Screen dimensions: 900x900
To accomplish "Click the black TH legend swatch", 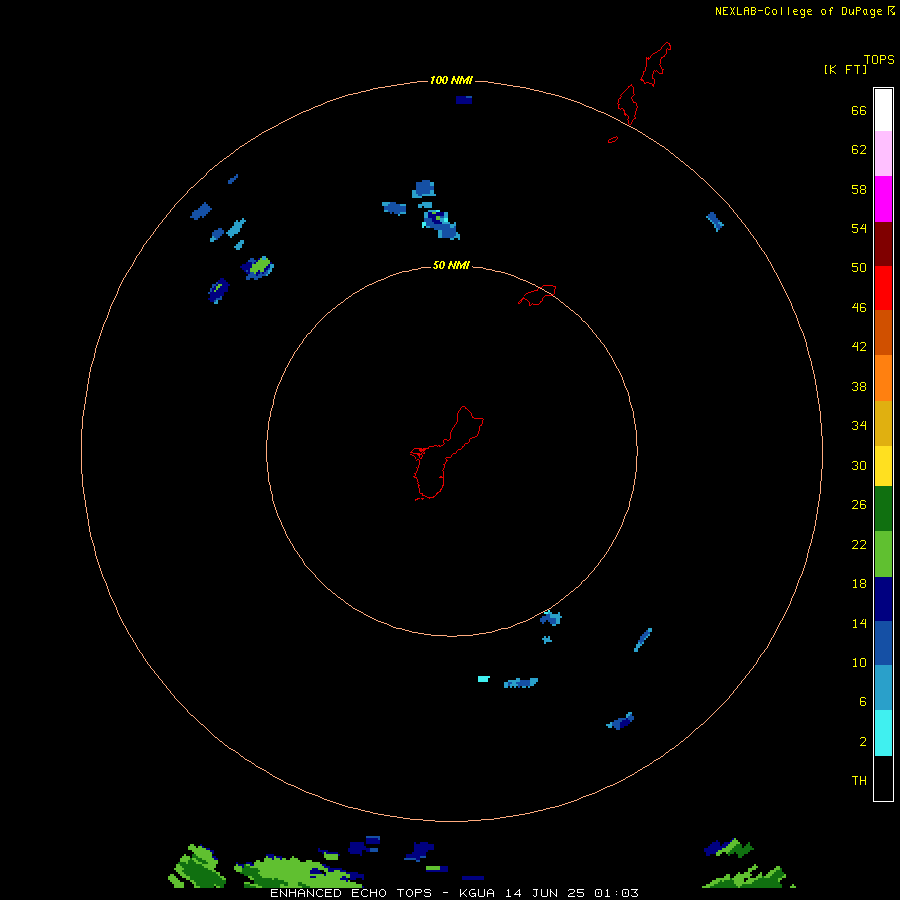I will point(883,778).
